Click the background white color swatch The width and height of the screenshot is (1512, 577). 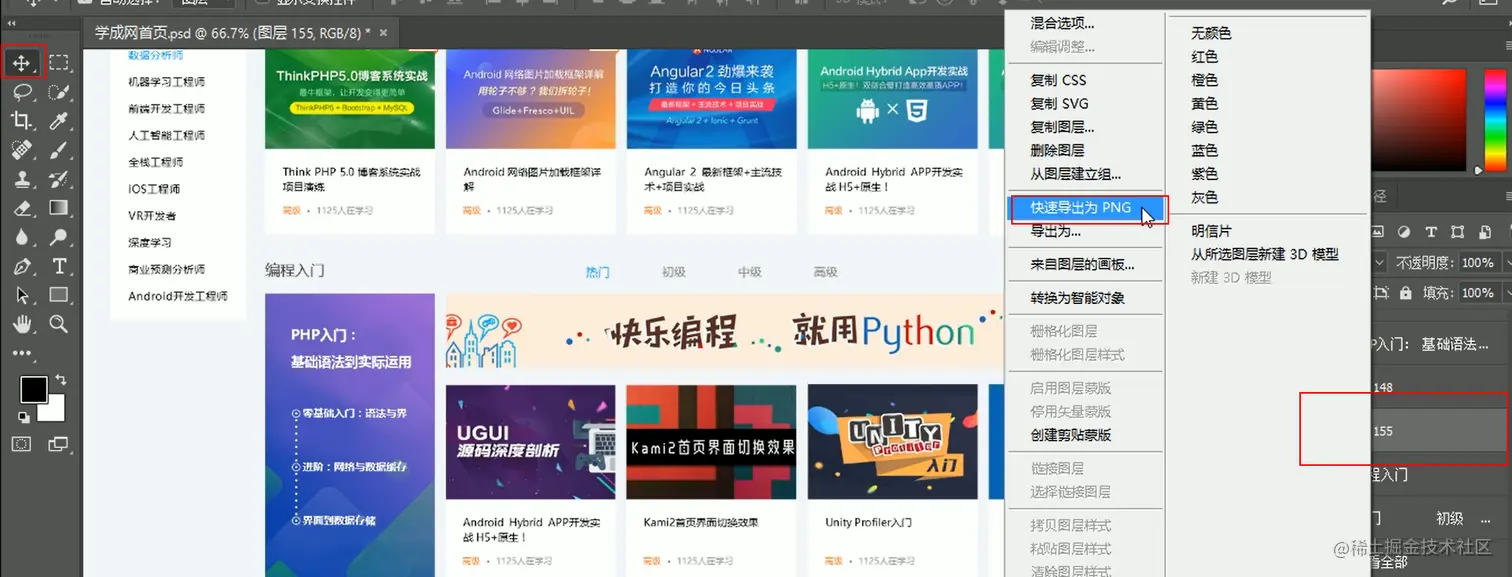pos(55,410)
